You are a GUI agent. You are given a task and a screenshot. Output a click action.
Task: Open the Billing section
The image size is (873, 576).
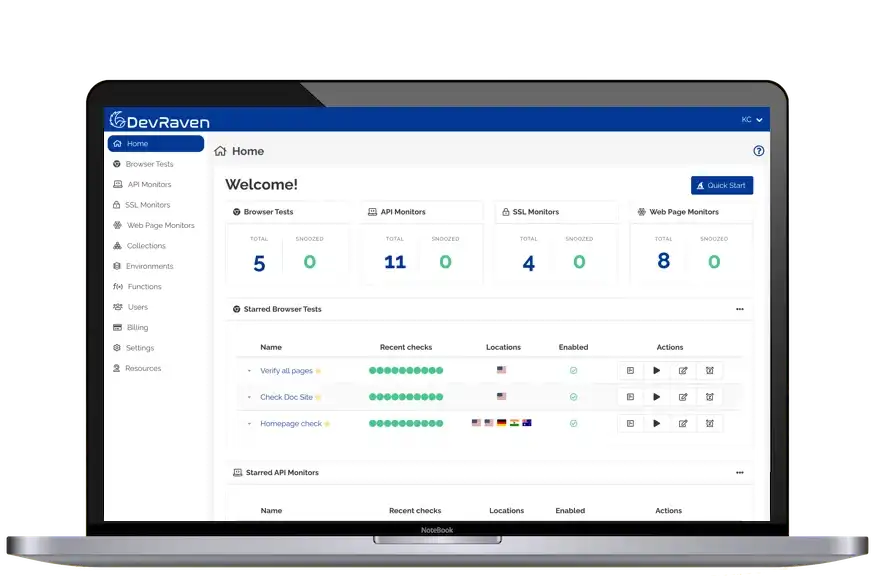coord(138,327)
